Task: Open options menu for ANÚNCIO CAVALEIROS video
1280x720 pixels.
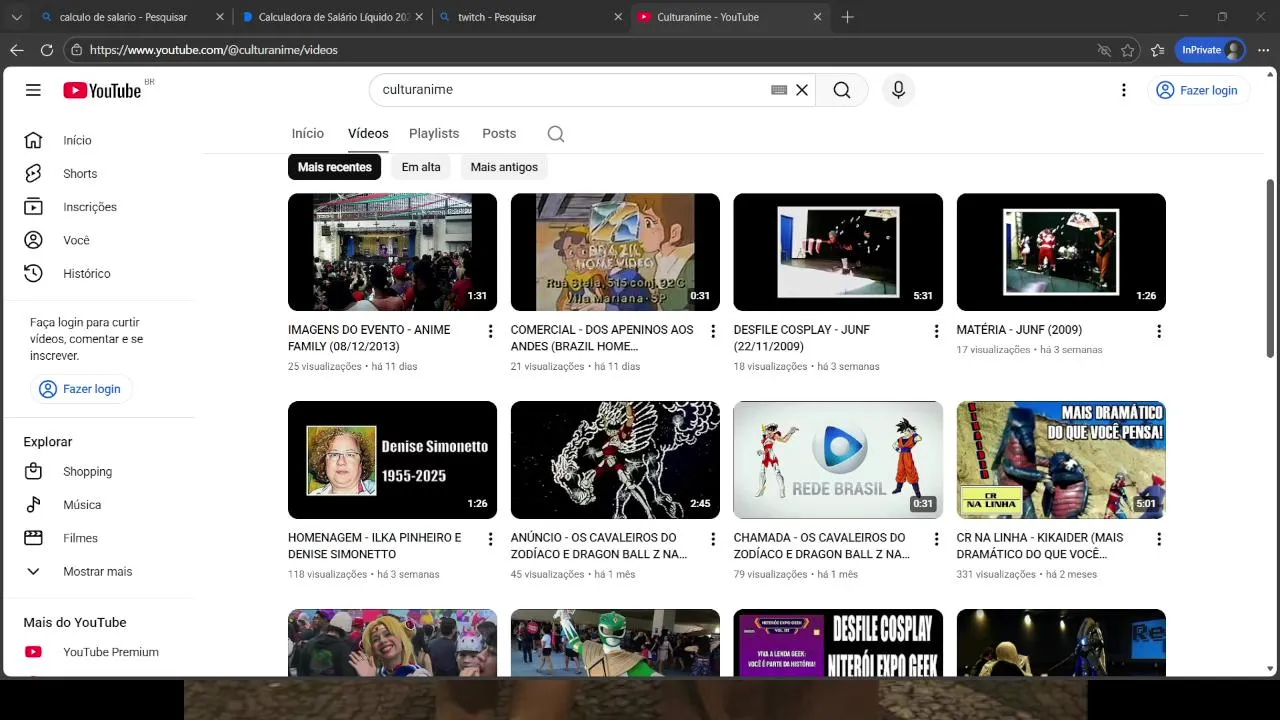Action: click(713, 539)
